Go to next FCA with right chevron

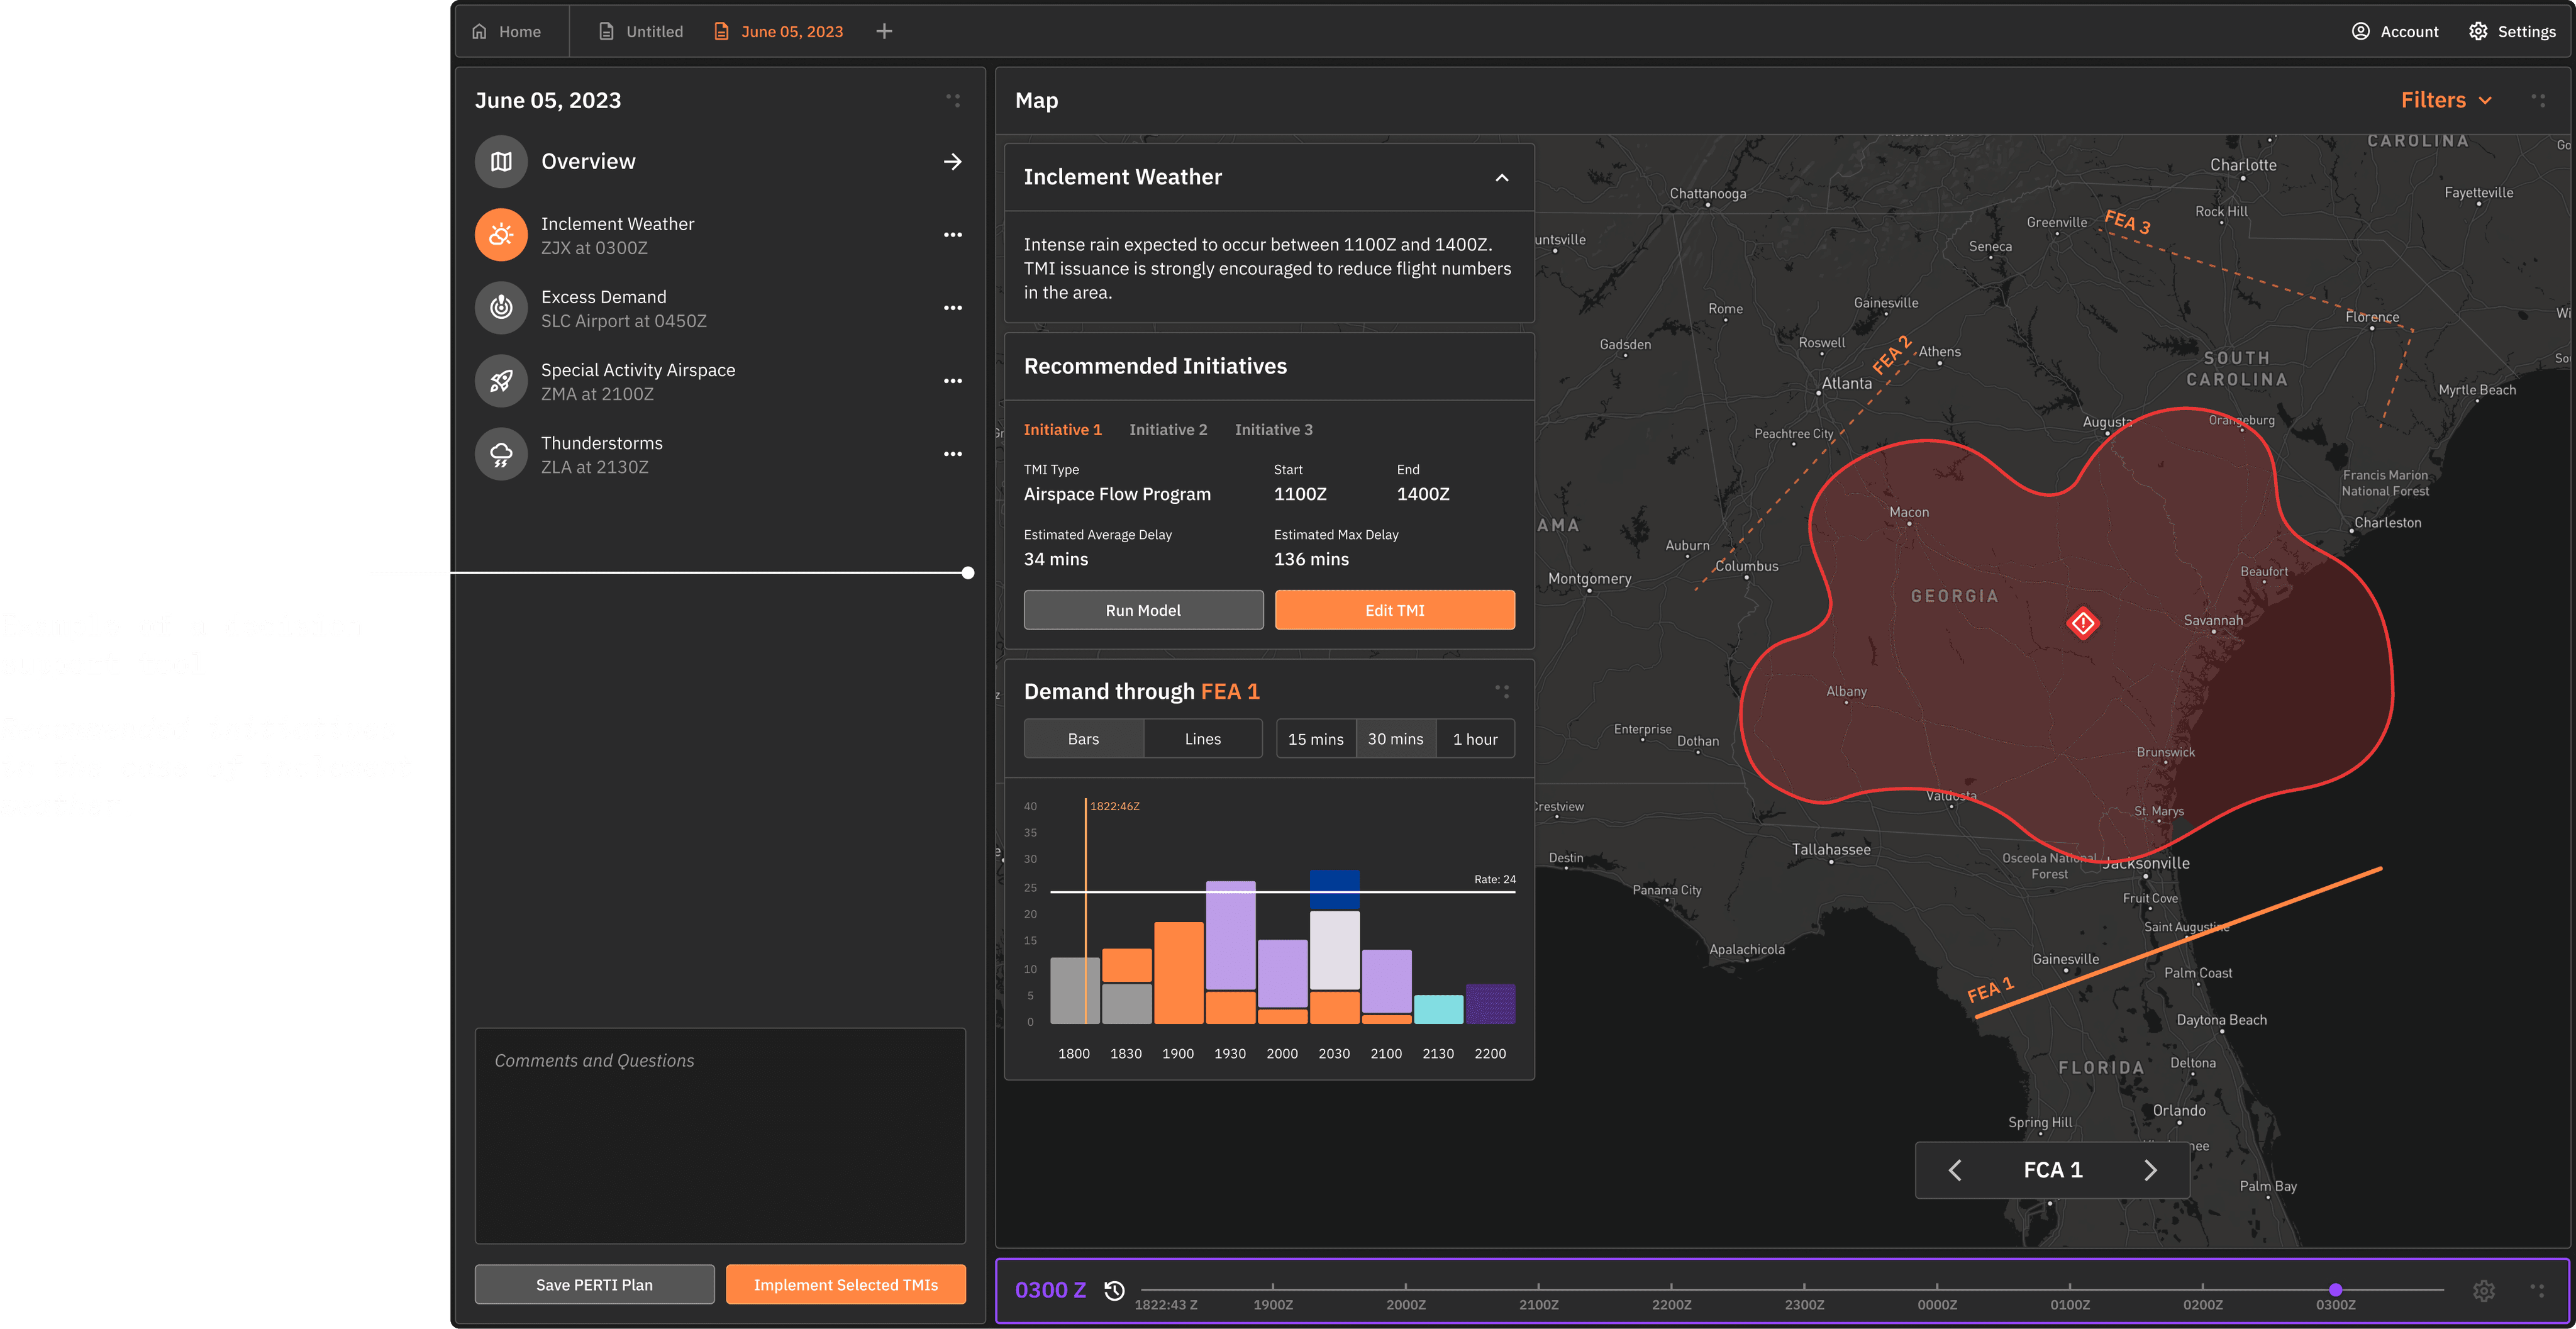click(2150, 1170)
